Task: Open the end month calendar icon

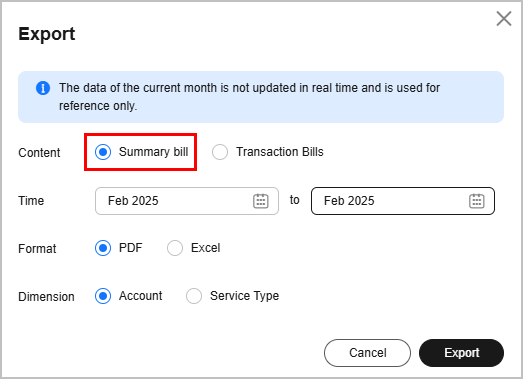Action: (477, 201)
